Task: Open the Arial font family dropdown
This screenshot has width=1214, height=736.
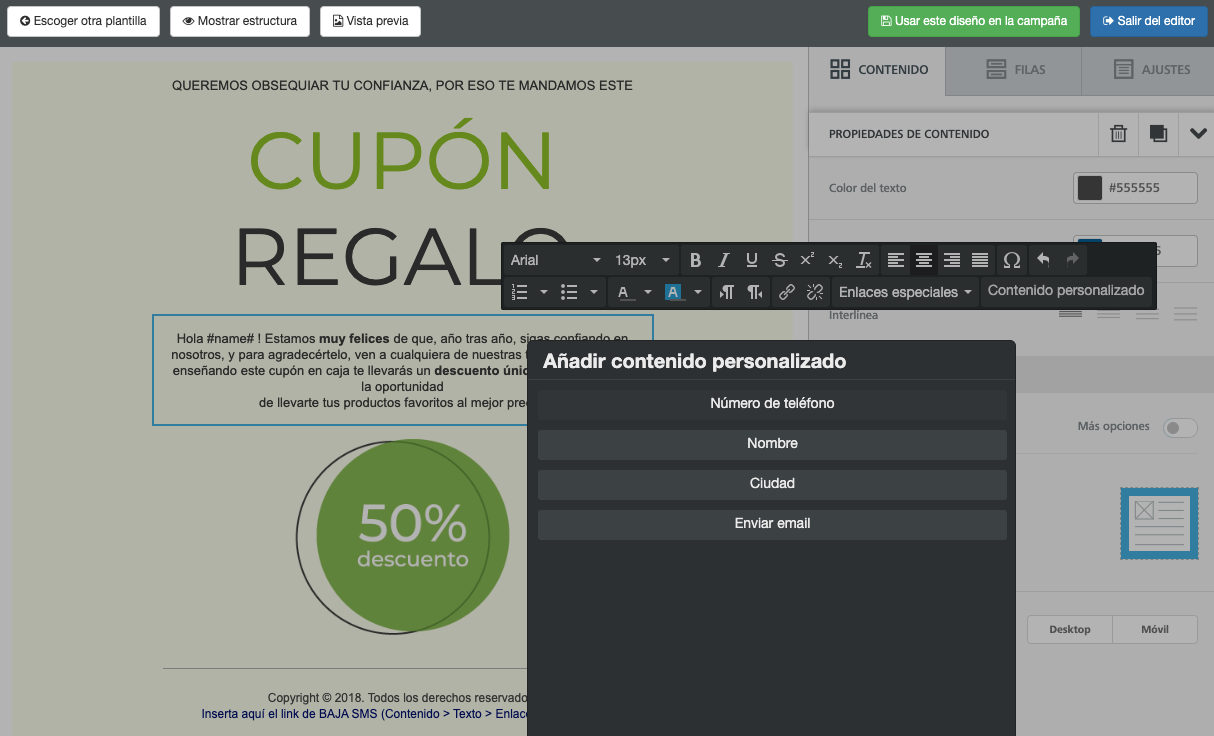Action: coord(555,260)
